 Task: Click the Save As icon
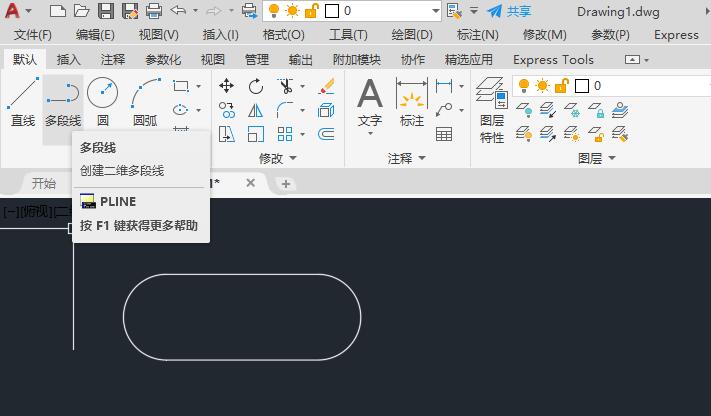(x=130, y=10)
